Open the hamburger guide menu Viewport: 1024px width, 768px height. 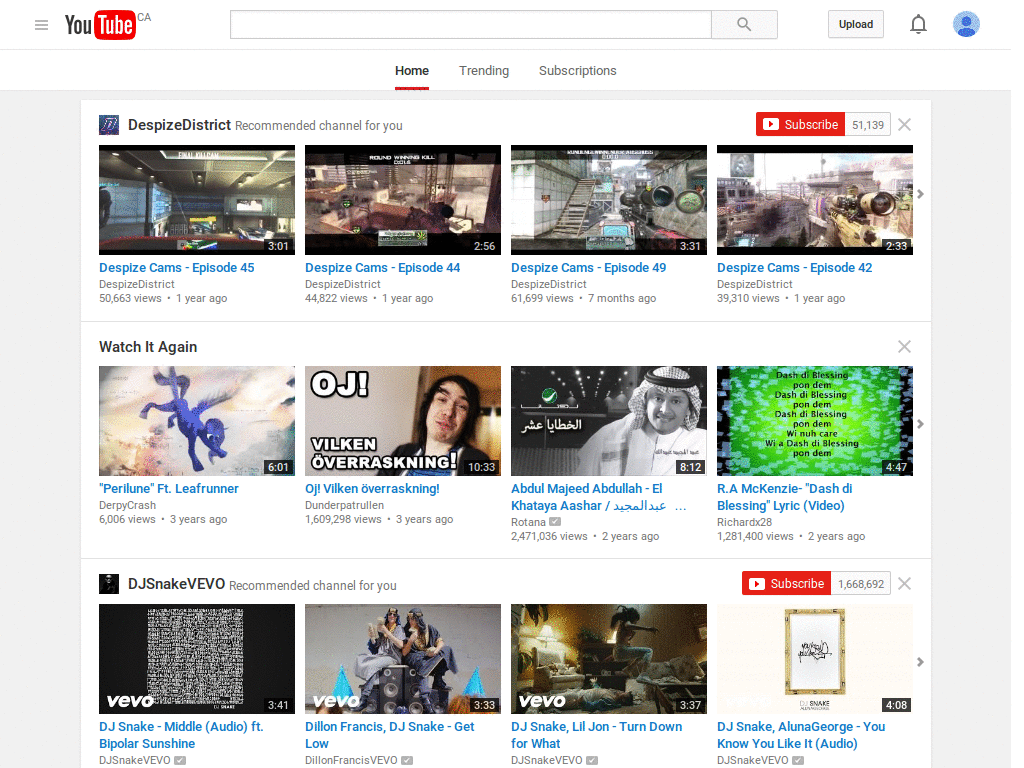click(x=41, y=25)
